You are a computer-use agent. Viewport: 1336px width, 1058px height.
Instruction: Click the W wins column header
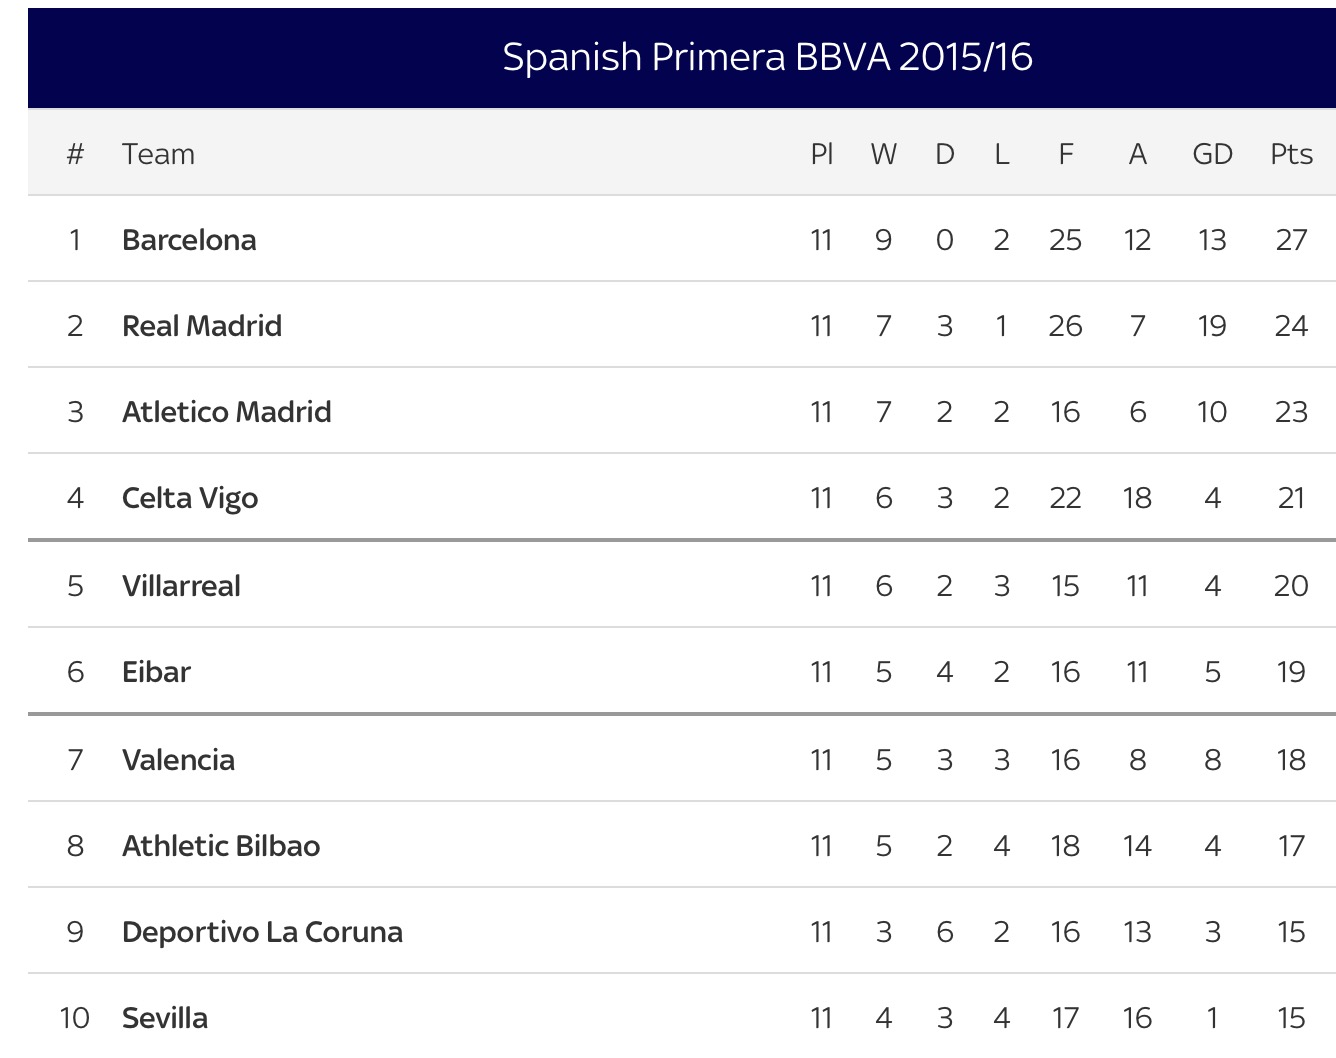pyautogui.click(x=883, y=154)
